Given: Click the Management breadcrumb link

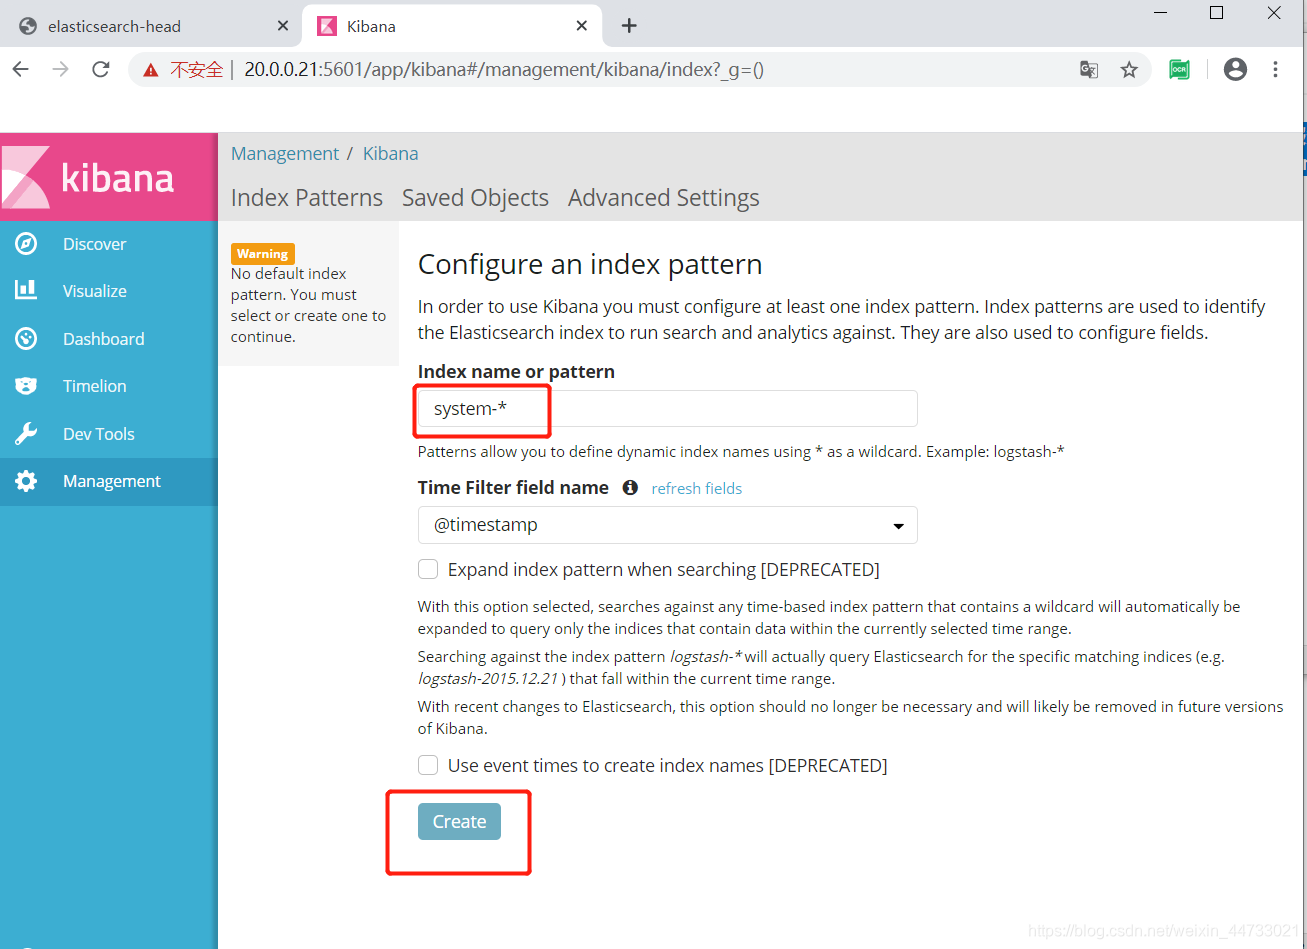Looking at the screenshot, I should [x=285, y=153].
